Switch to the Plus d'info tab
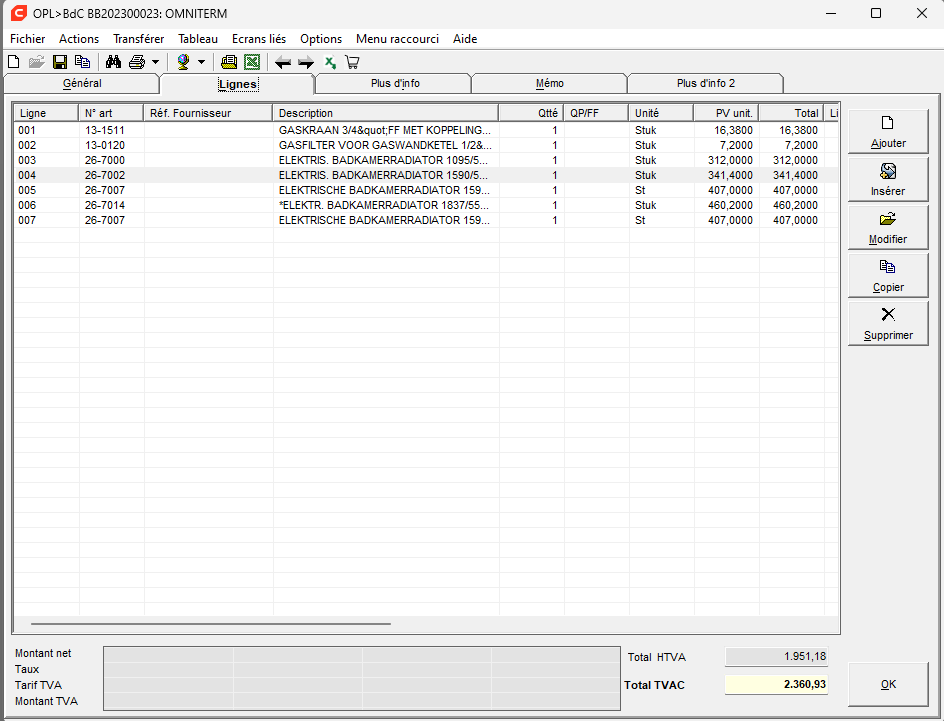This screenshot has width=944, height=721. pos(395,83)
